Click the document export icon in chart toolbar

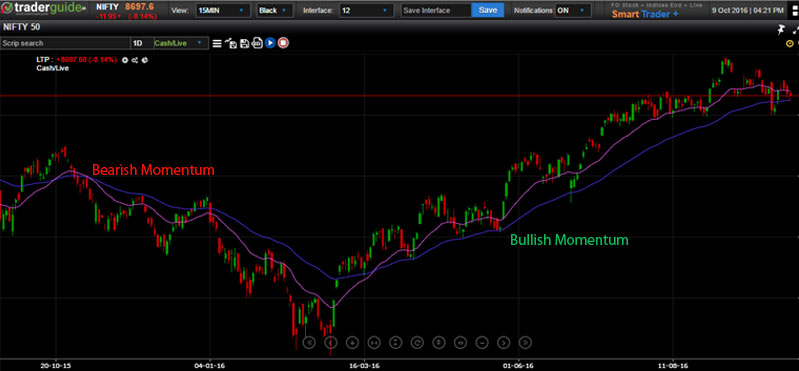pyautogui.click(x=257, y=43)
